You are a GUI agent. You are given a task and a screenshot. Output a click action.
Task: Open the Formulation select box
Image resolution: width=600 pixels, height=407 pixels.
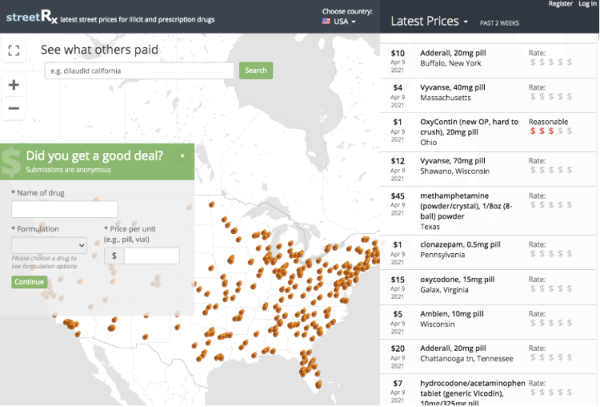[49, 244]
